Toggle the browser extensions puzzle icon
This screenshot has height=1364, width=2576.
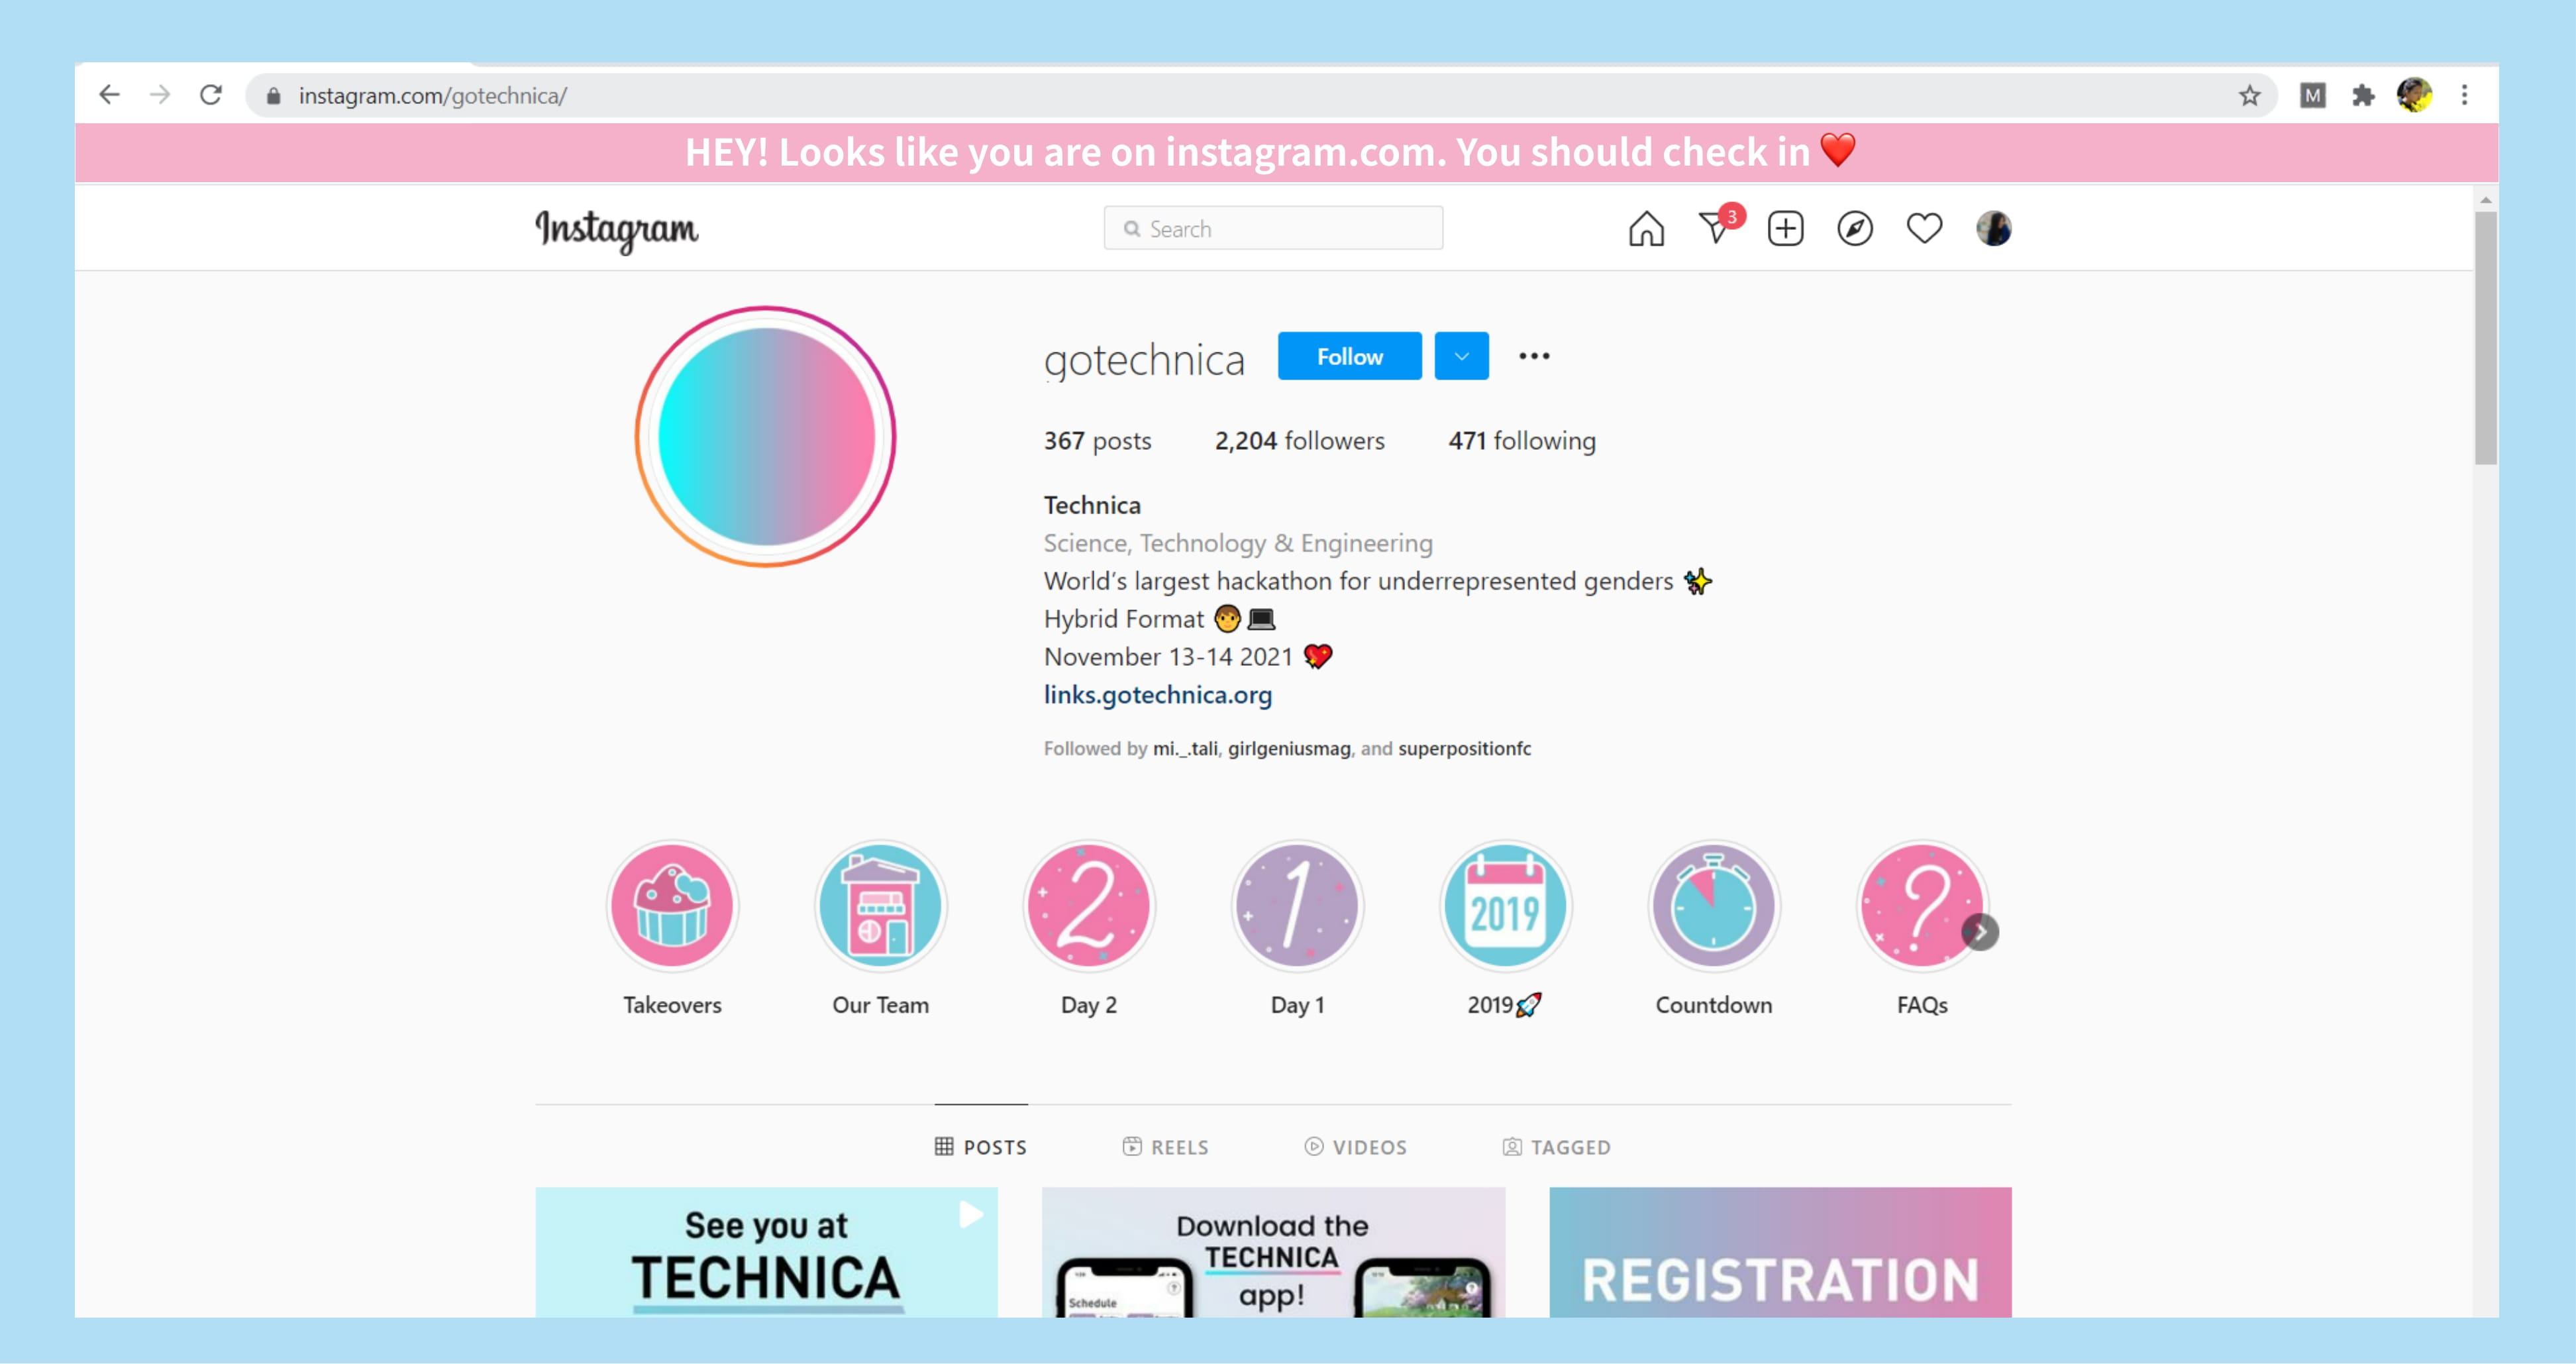(2364, 96)
